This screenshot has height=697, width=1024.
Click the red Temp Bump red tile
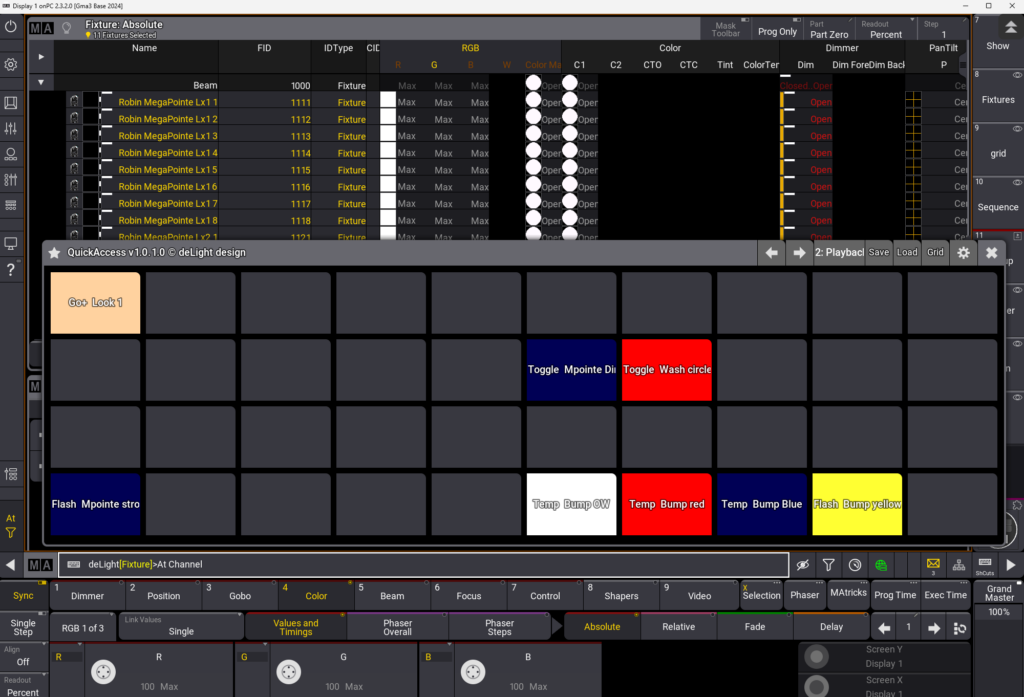[x=666, y=504]
